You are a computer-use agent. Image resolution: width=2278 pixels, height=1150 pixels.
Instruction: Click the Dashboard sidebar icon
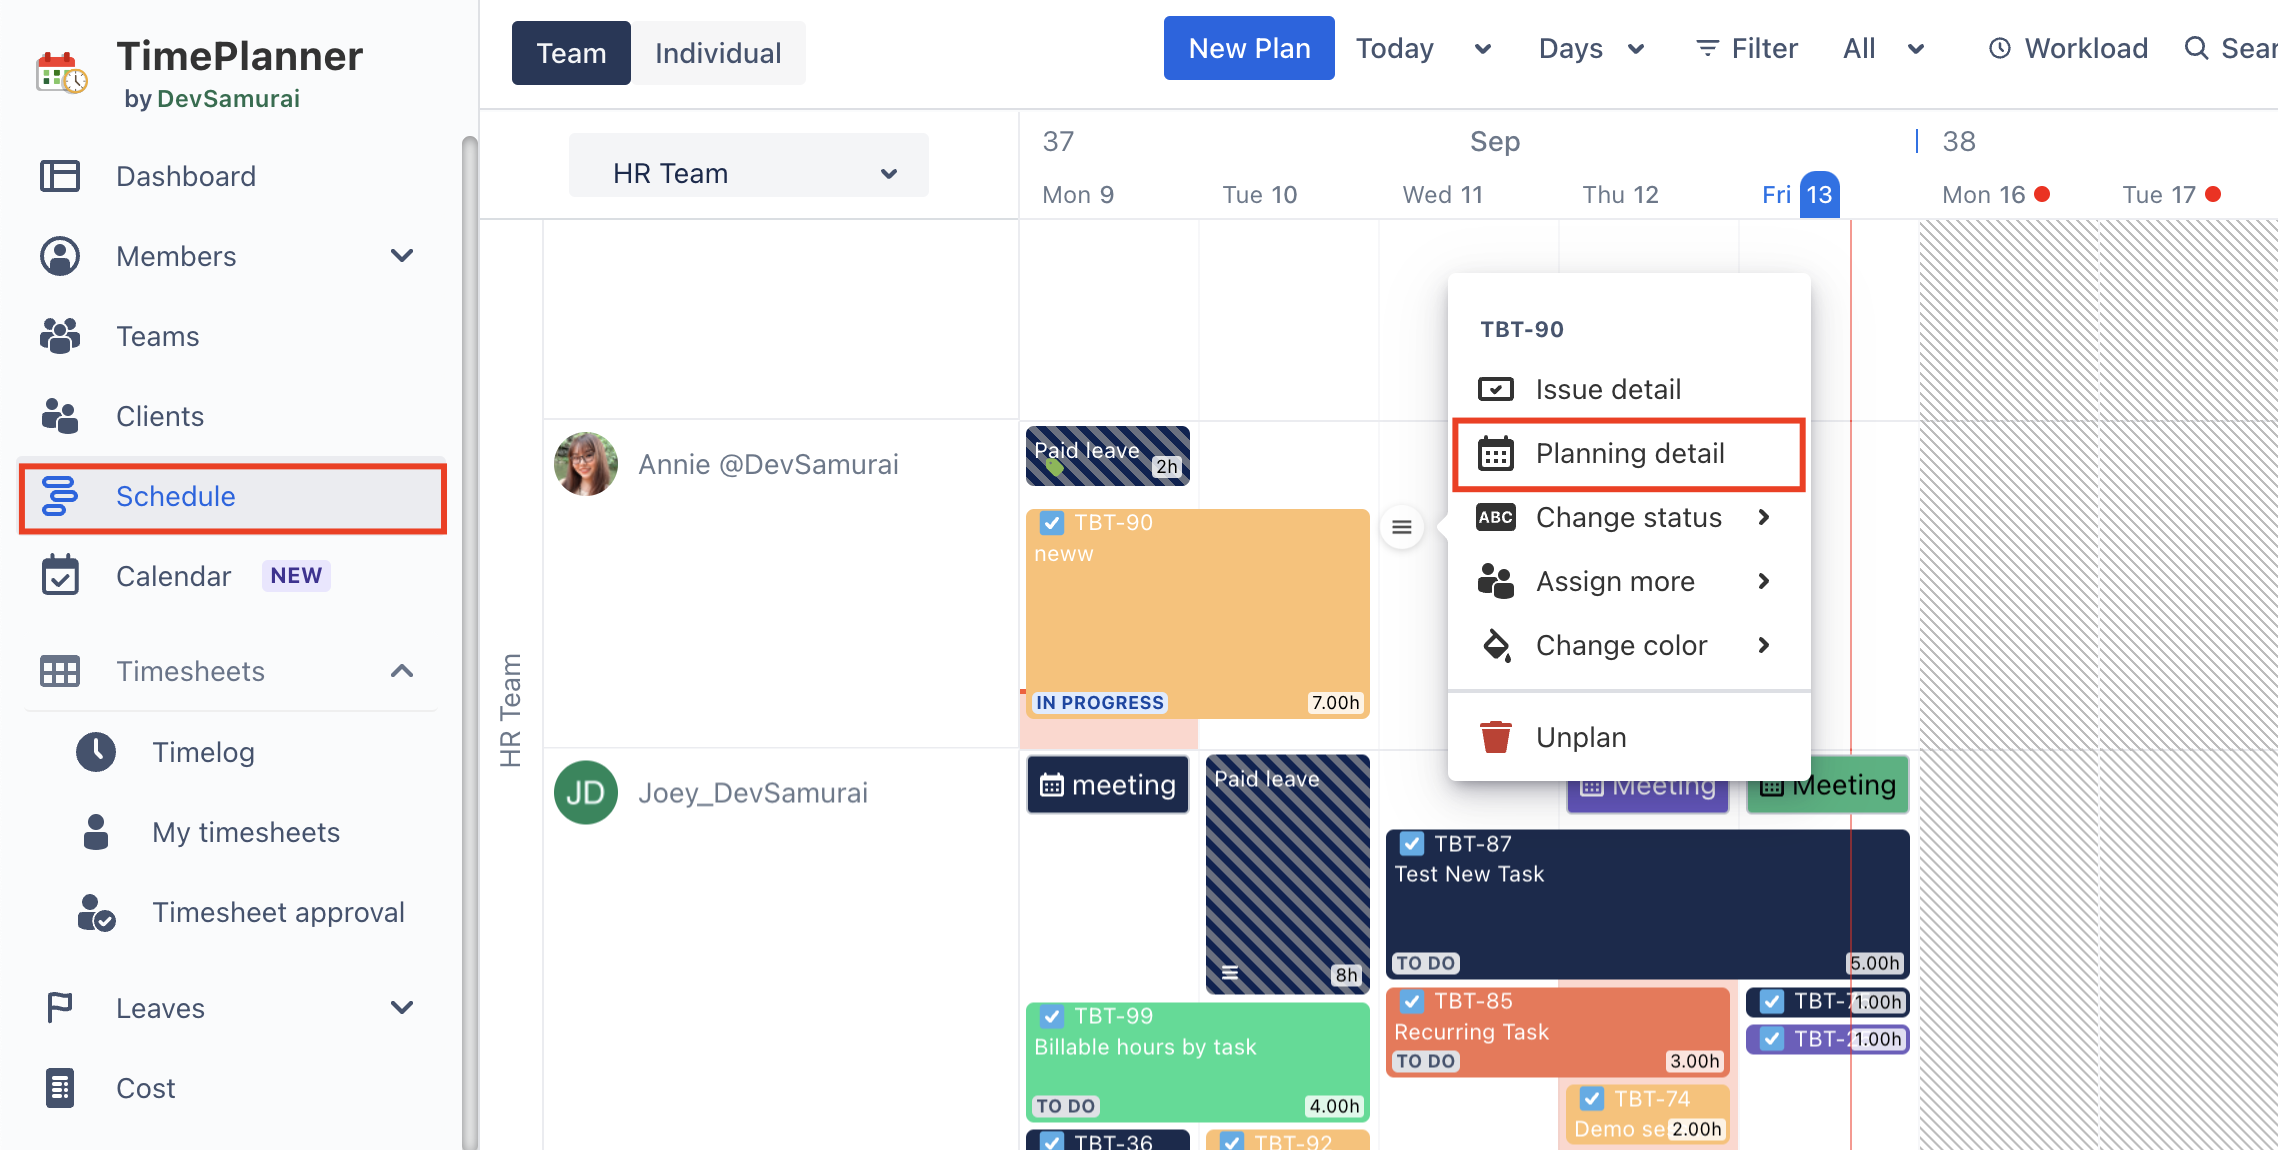[x=60, y=176]
